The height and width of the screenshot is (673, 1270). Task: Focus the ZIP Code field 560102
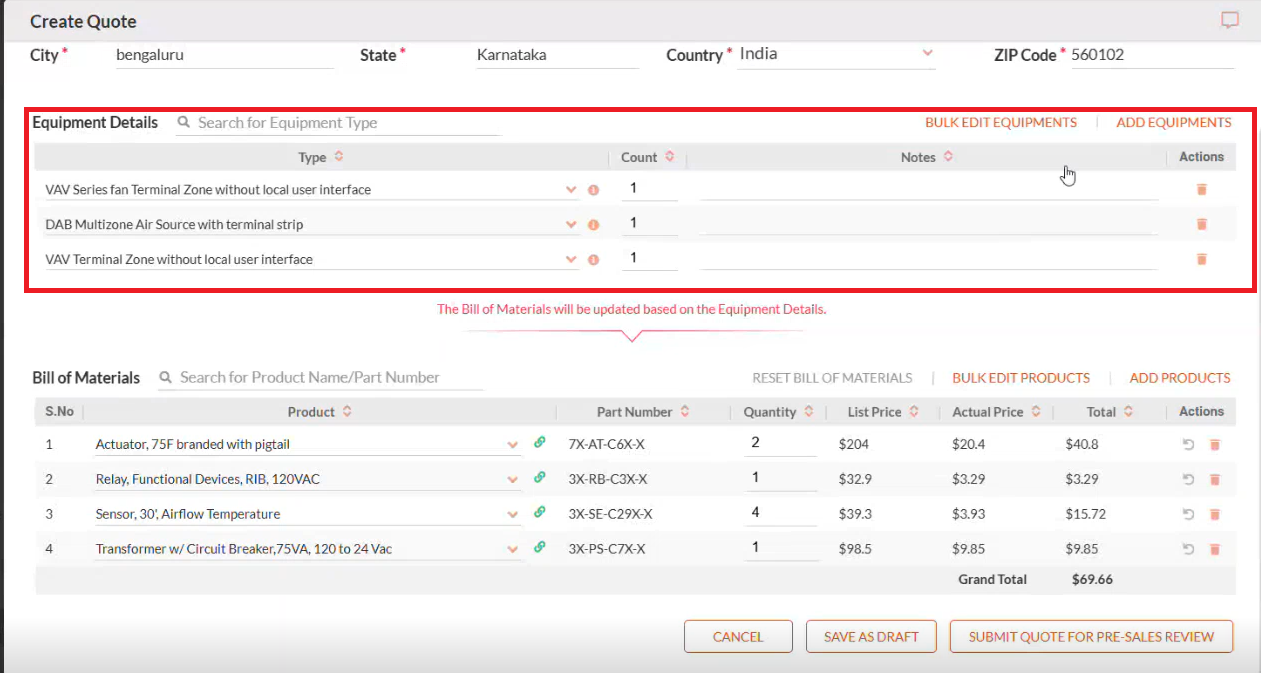(1152, 55)
